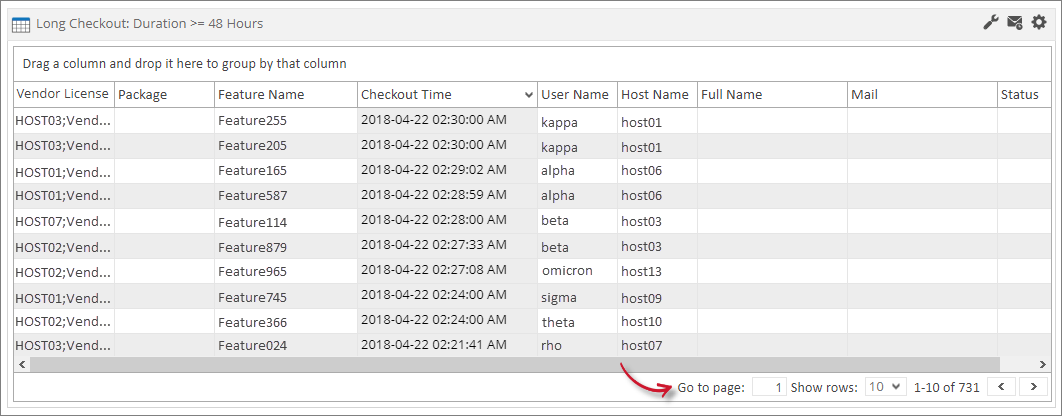Viewport: 1062px width, 416px height.
Task: Go to the next page arrow
Action: pyautogui.click(x=1033, y=386)
